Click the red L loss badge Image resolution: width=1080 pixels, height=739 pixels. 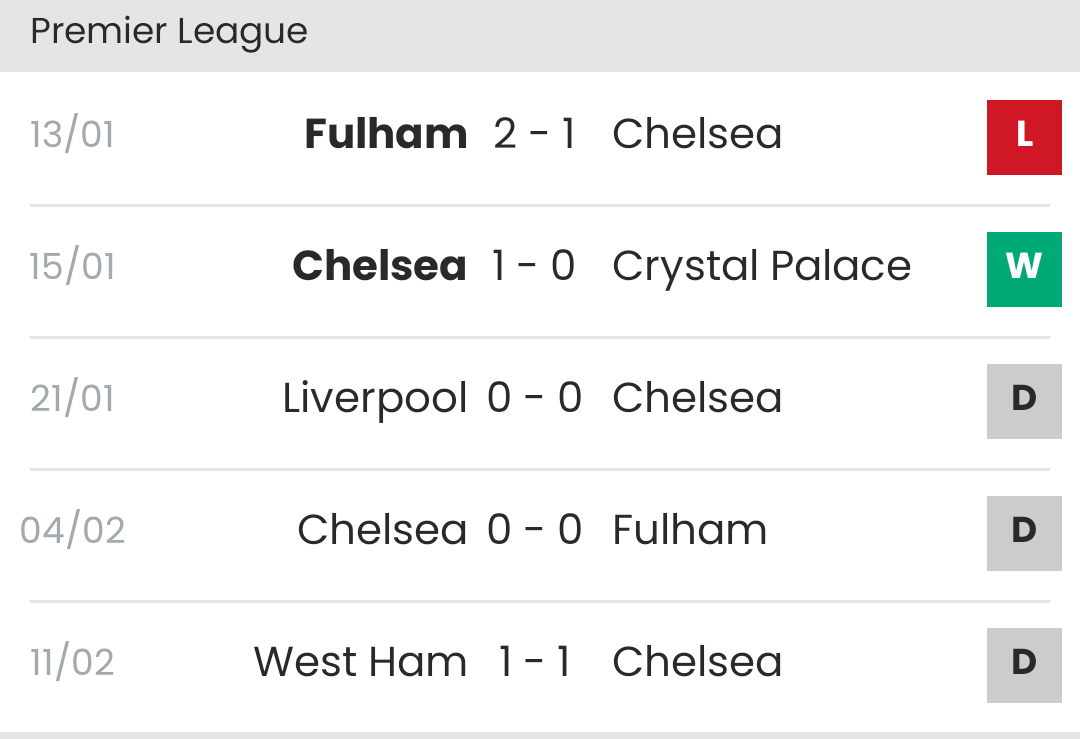(x=1023, y=137)
